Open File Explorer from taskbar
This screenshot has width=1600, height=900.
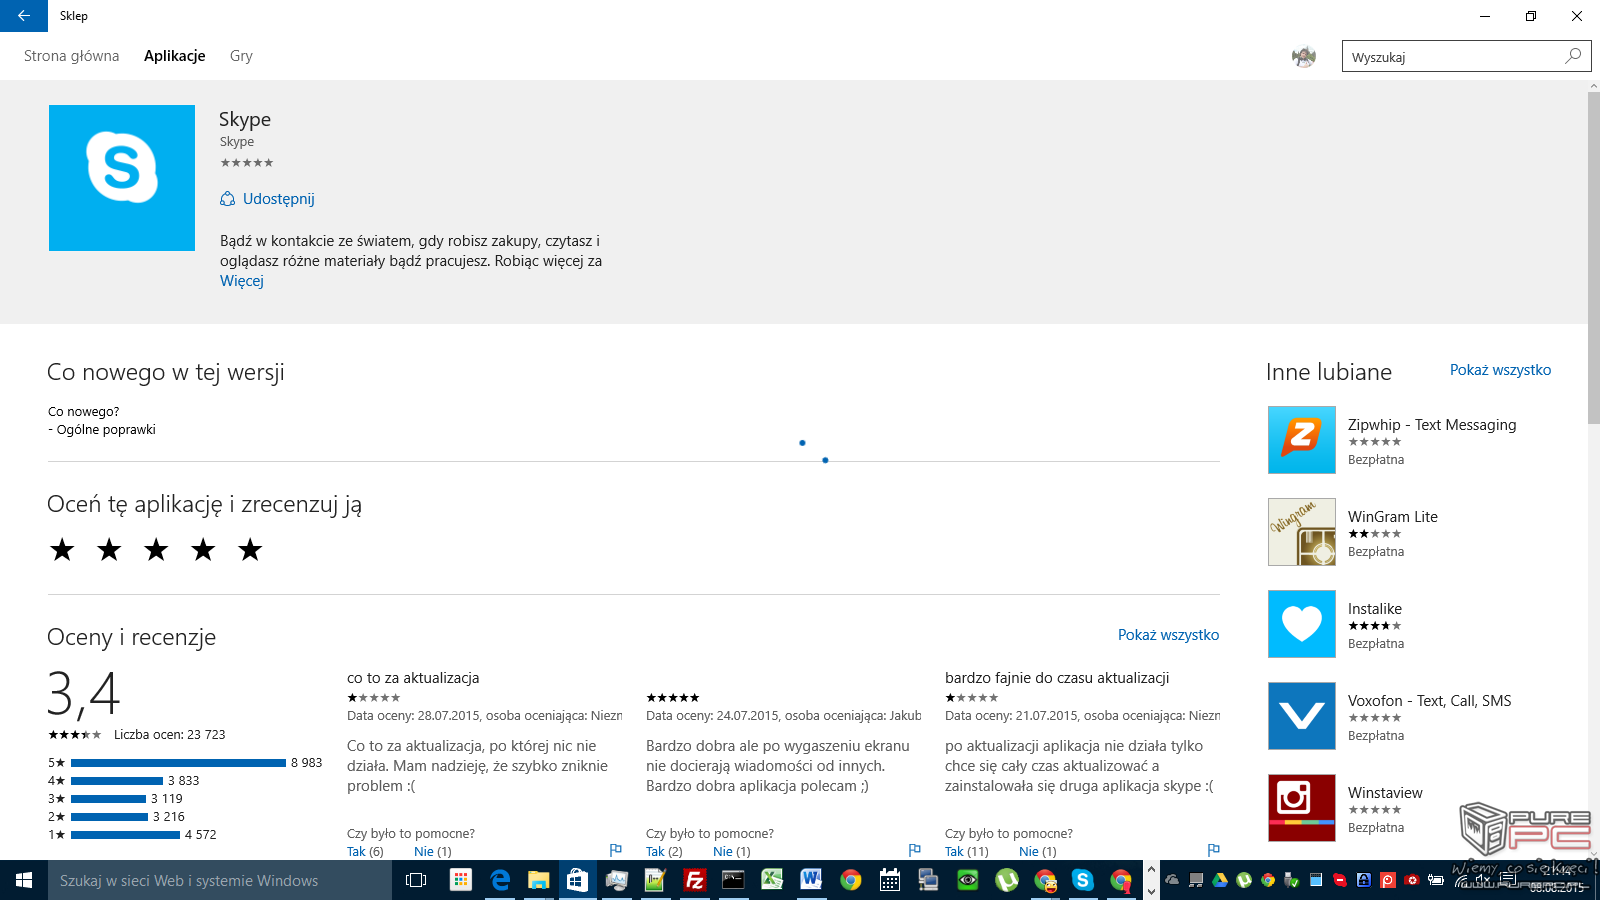pos(539,880)
